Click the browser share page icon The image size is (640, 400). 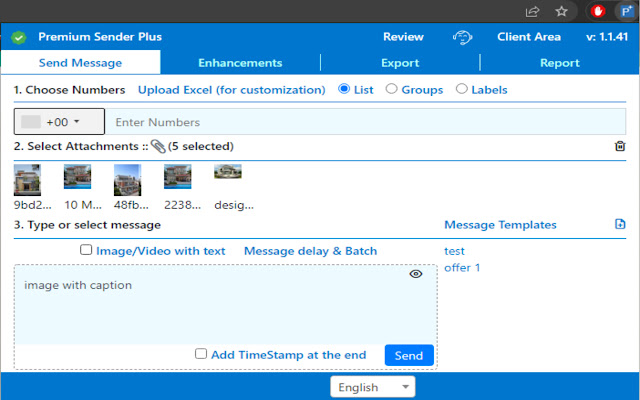click(x=533, y=11)
